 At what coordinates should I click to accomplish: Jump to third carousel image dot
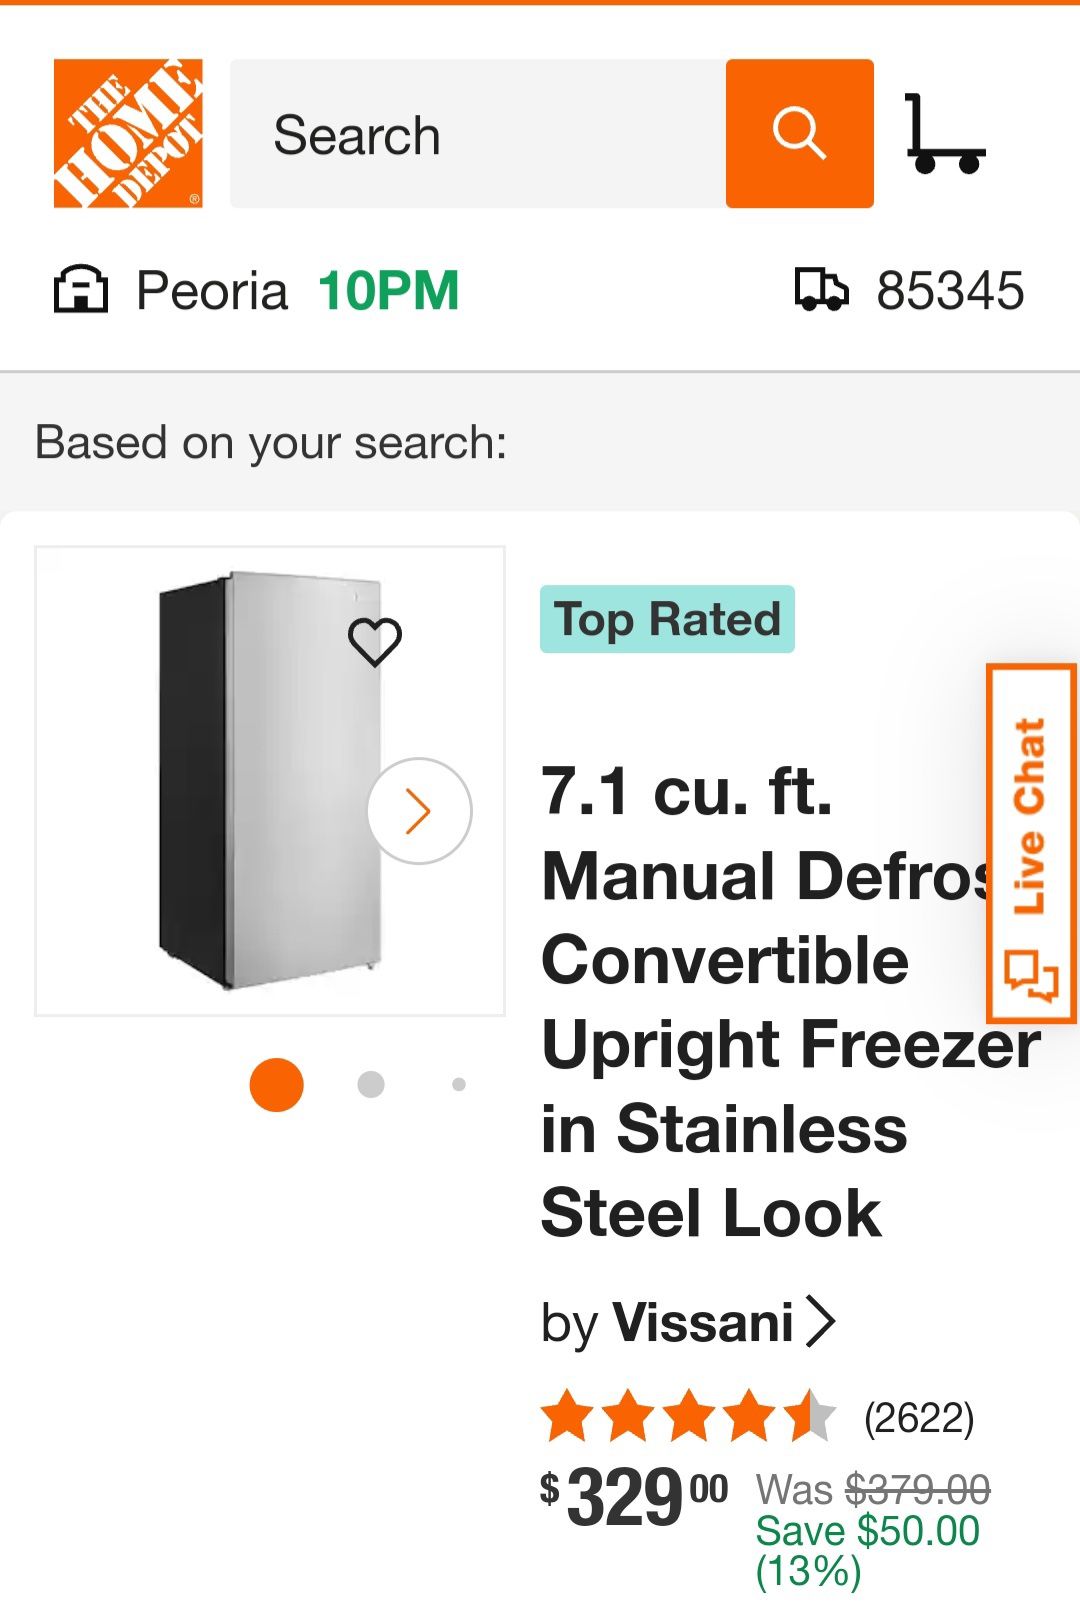coord(459,1085)
